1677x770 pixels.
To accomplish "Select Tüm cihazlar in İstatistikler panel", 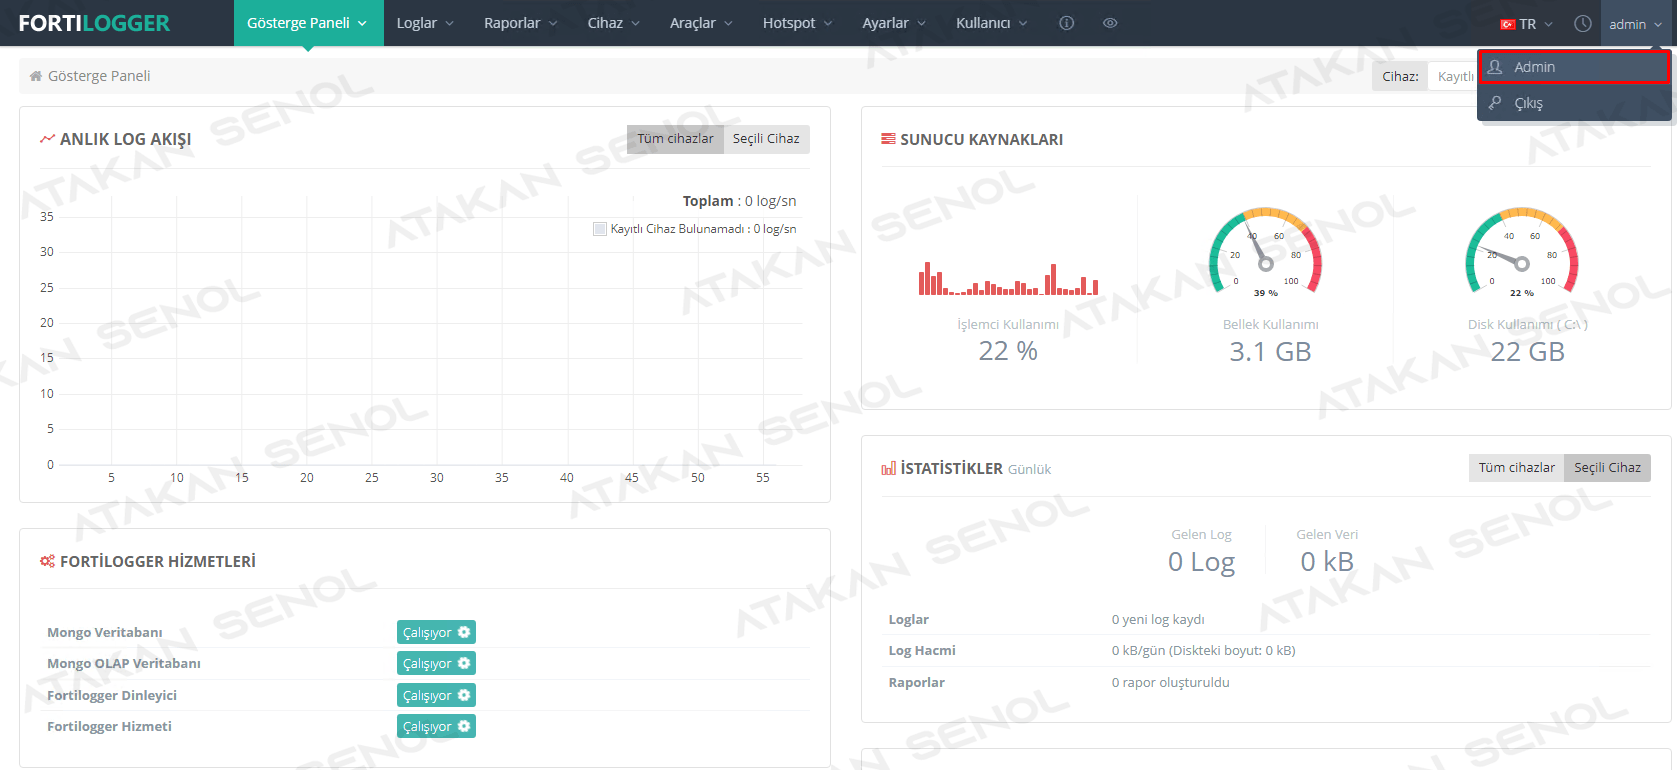I will [x=1516, y=468].
